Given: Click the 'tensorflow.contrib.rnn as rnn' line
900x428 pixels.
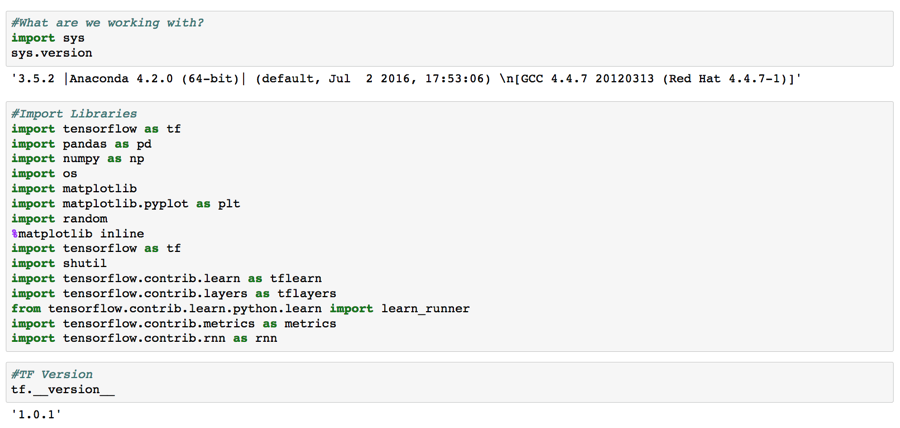Looking at the screenshot, I should tap(144, 338).
